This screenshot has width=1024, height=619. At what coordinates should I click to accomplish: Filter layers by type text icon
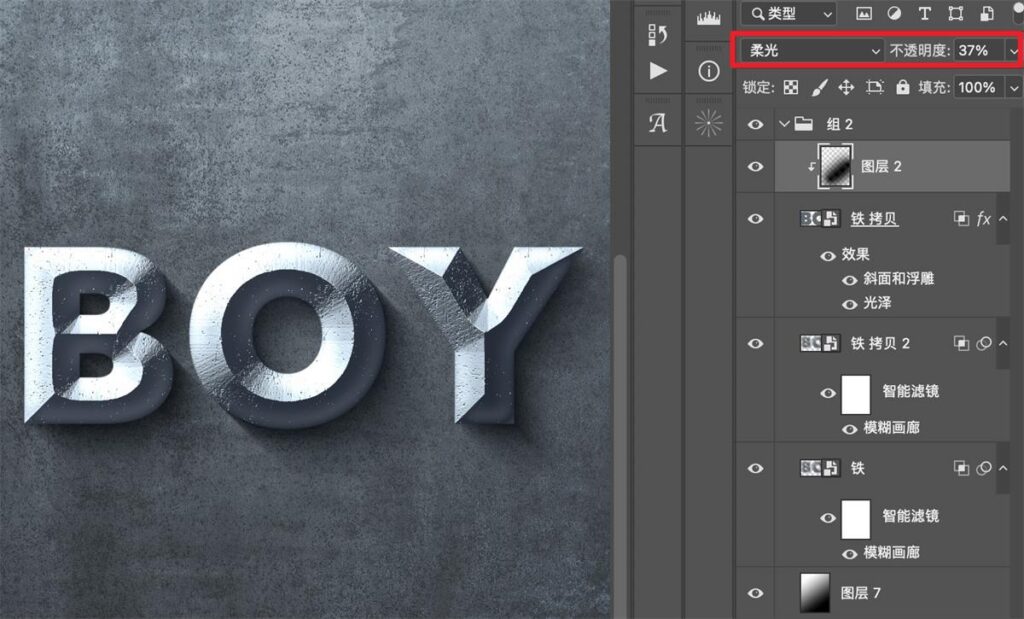[x=925, y=13]
